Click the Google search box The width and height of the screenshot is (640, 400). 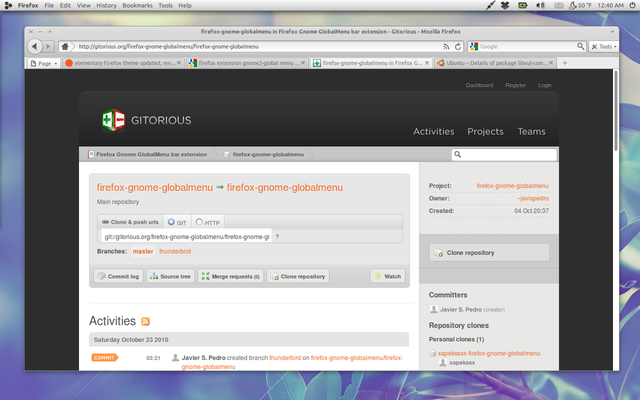point(527,47)
